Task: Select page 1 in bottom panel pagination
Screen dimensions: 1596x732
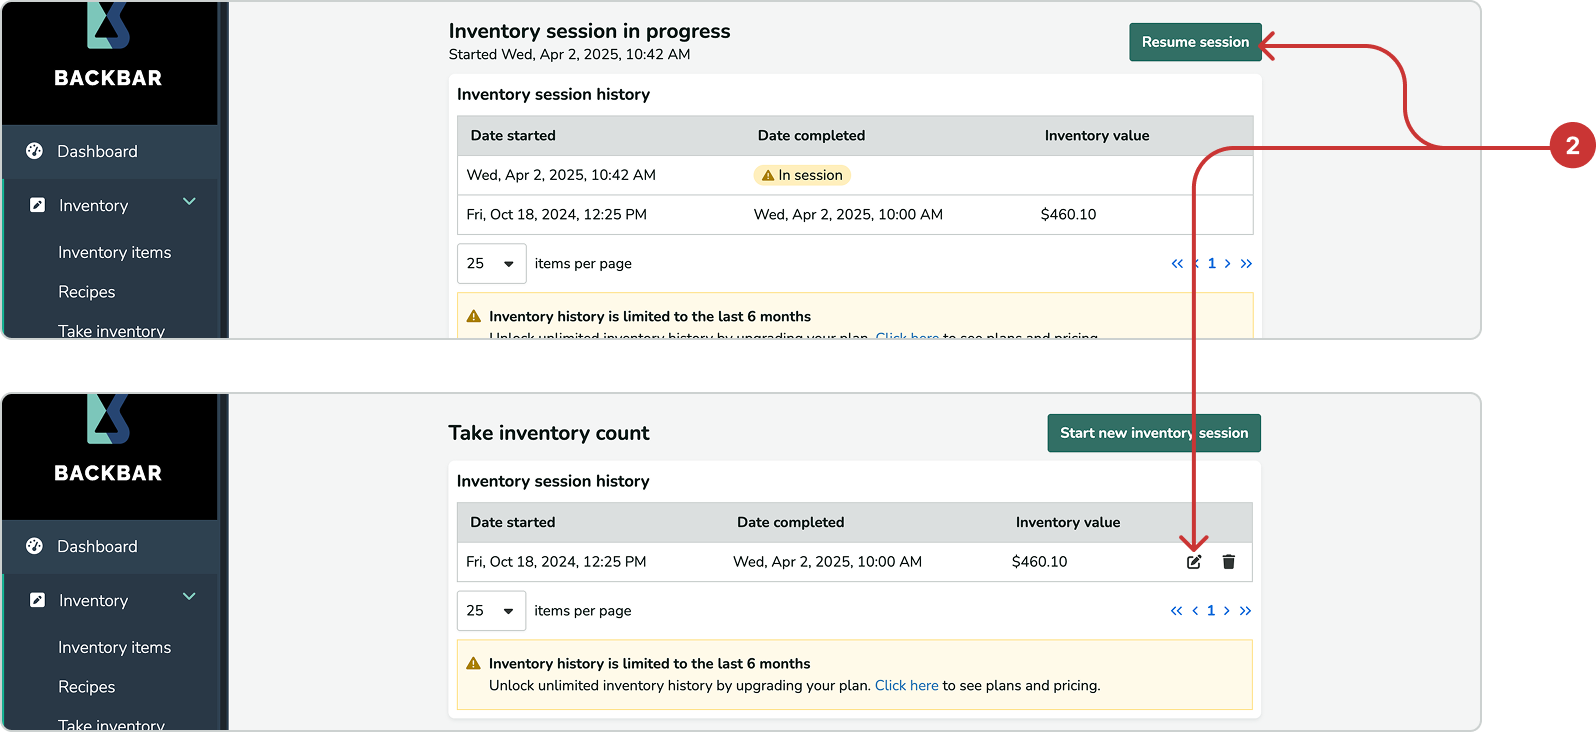Action: 1211,611
